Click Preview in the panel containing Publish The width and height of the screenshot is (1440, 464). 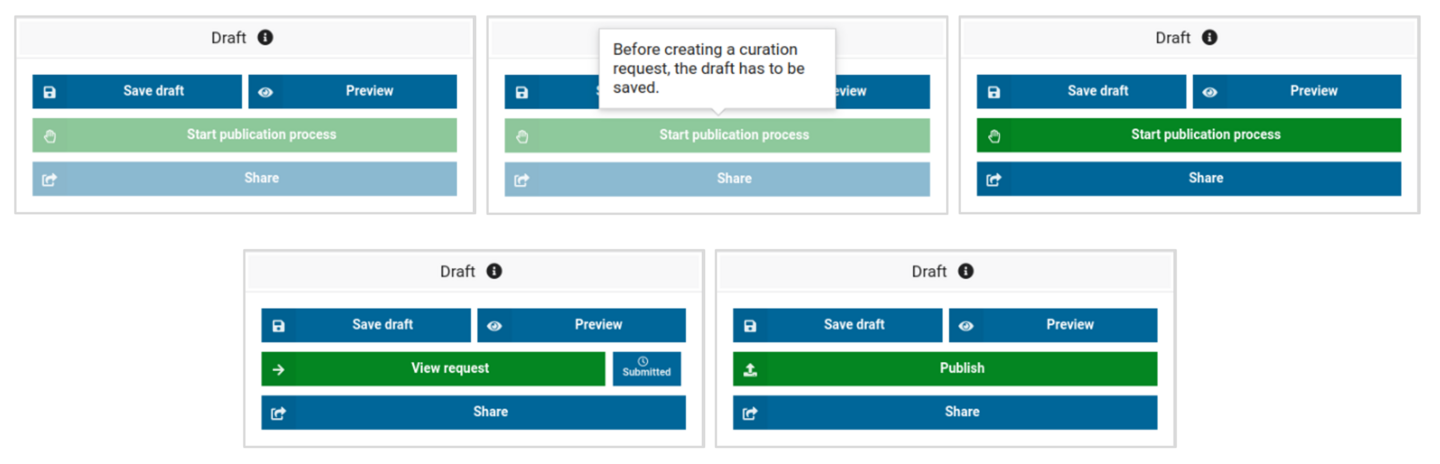[x=1069, y=325]
